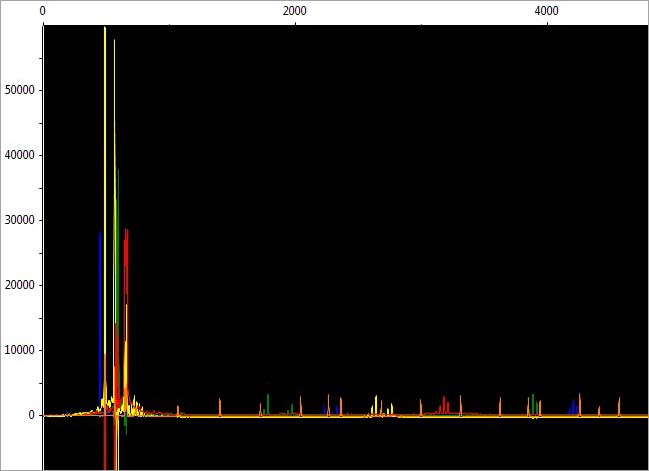Viewport: 649px width, 471px height.
Task: Click the 20000 vertical axis label
Action: tap(20, 285)
